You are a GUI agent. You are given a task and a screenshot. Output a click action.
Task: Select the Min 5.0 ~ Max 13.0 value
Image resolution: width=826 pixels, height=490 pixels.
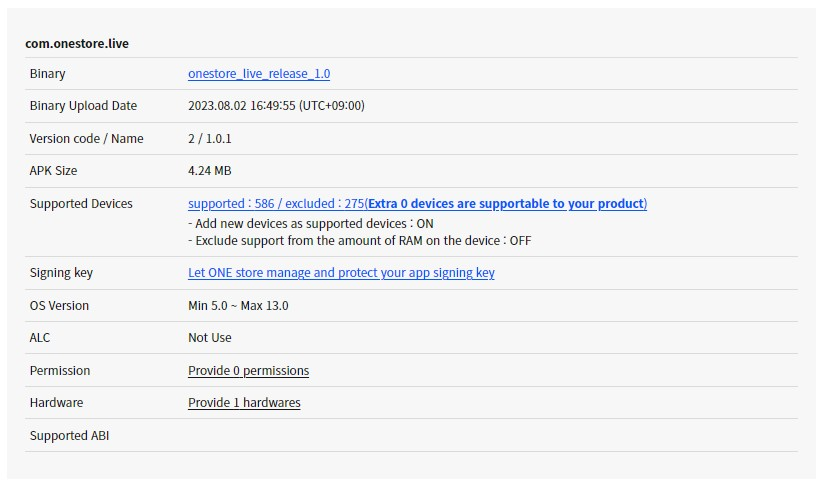tap(238, 306)
